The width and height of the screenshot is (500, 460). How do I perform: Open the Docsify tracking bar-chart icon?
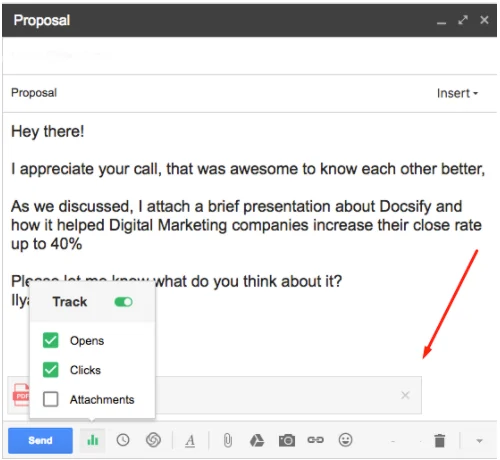point(92,440)
